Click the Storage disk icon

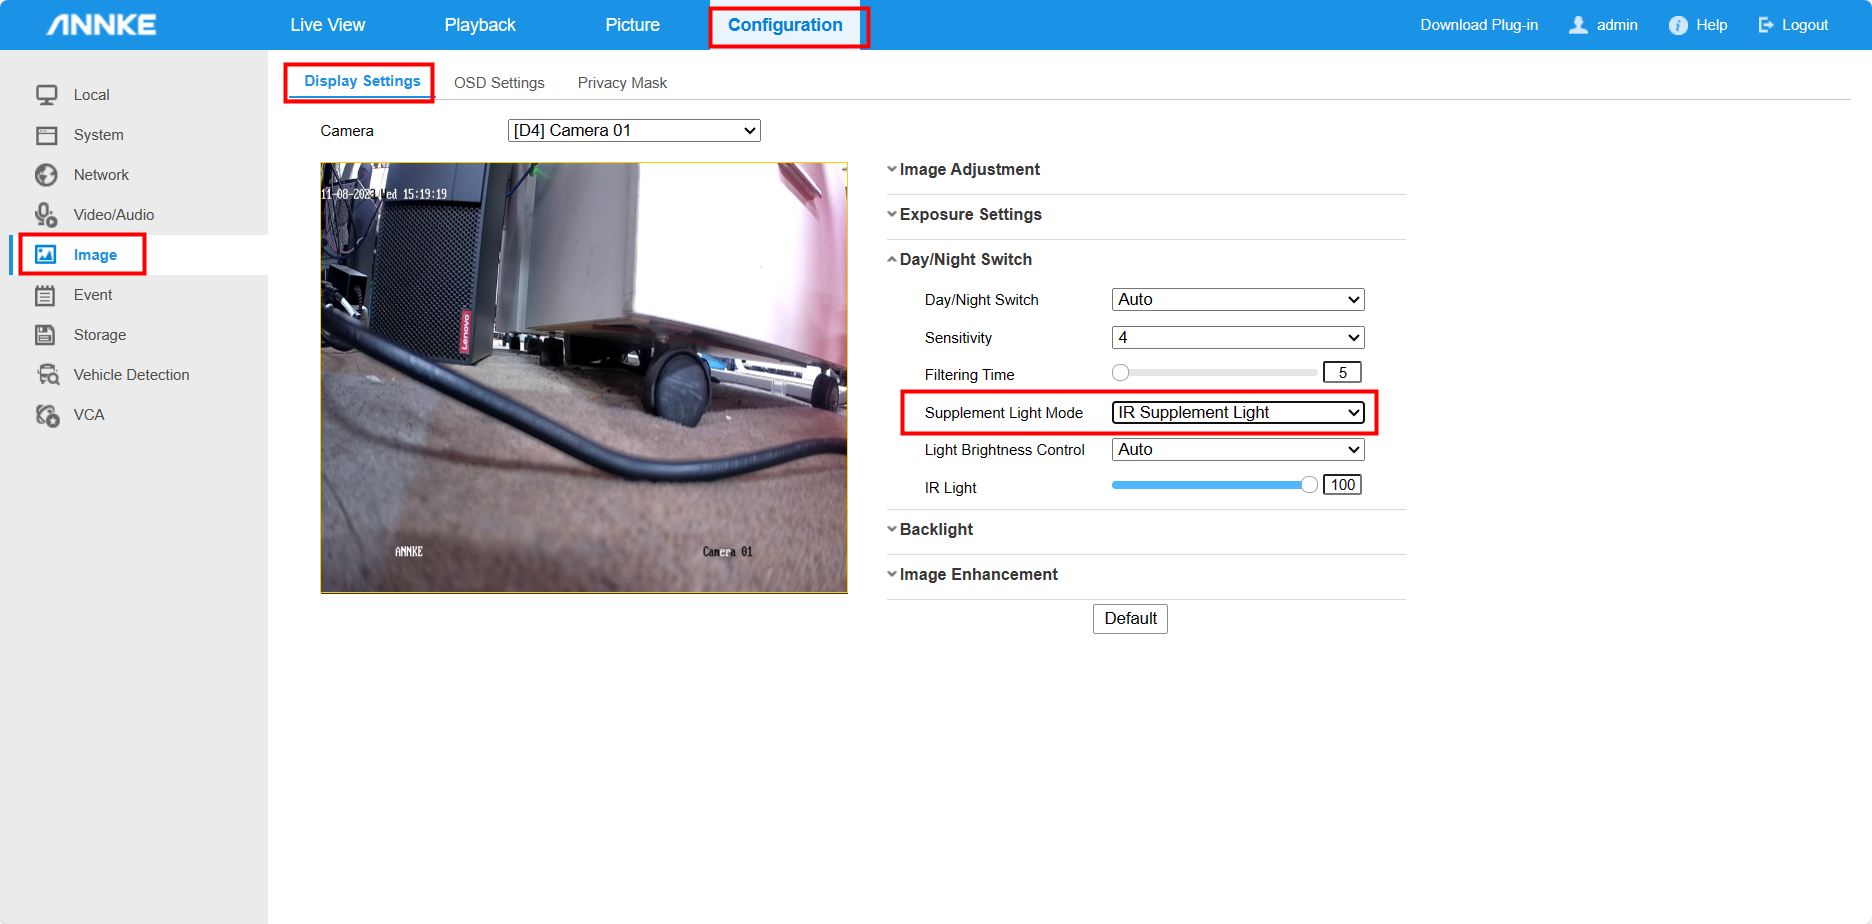point(46,335)
